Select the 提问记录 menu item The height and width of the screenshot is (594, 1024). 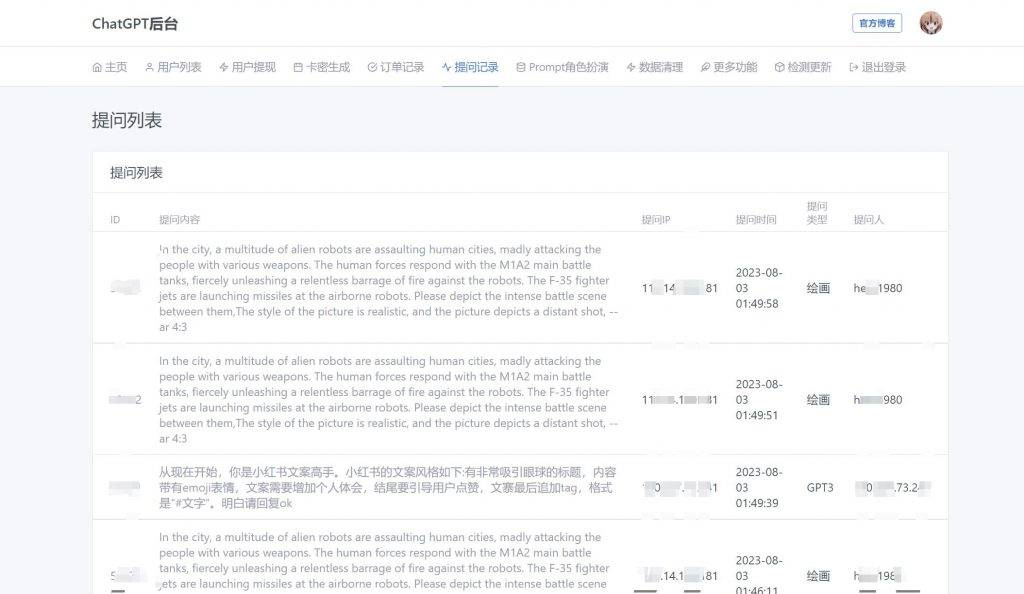(x=470, y=67)
